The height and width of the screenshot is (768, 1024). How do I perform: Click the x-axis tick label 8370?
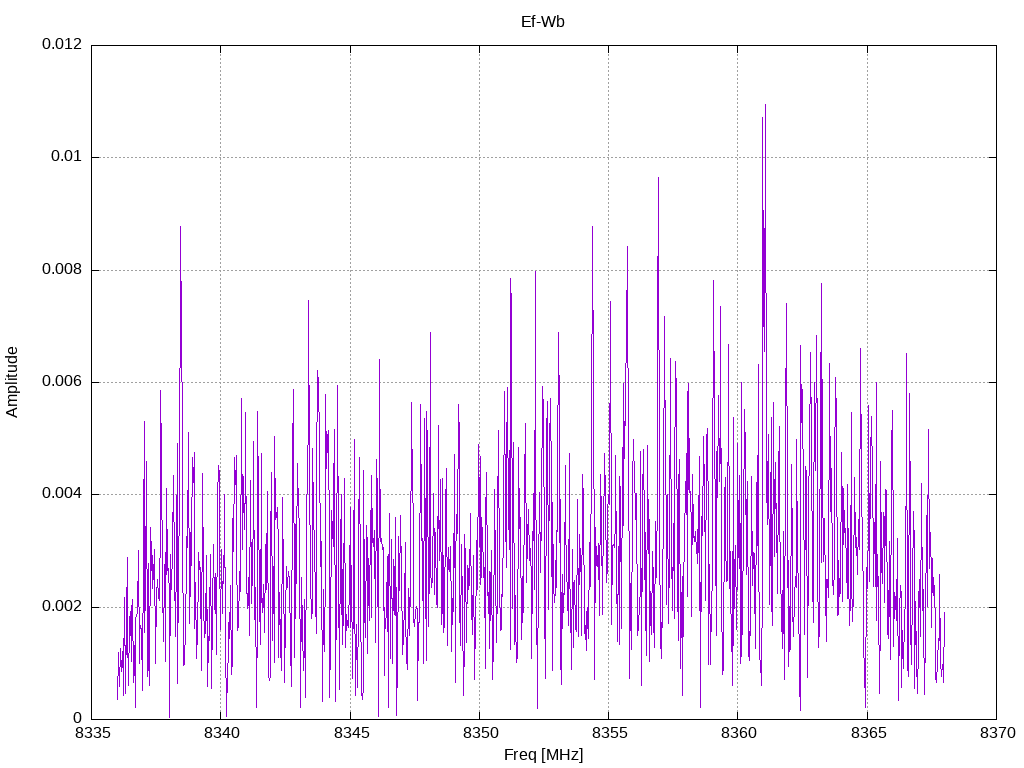pos(997,733)
